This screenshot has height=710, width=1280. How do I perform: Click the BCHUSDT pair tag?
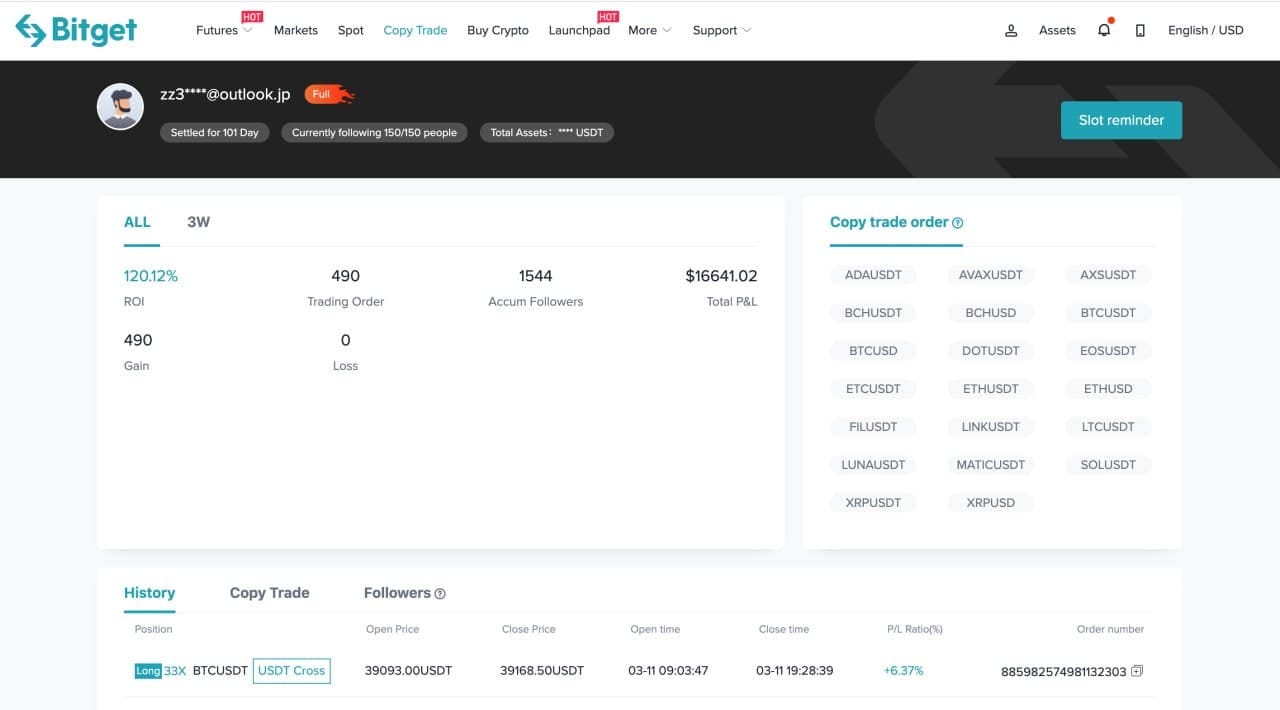tap(873, 313)
